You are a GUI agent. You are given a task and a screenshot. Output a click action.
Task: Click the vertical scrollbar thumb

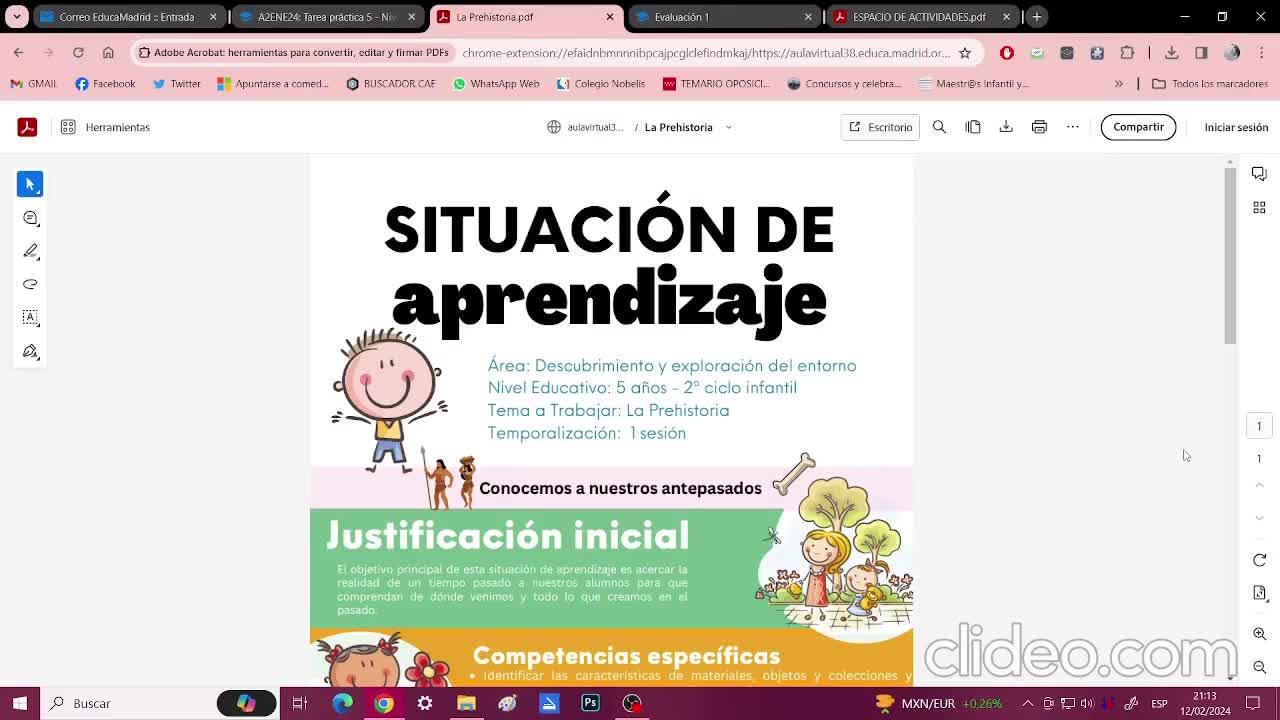tap(1230, 256)
